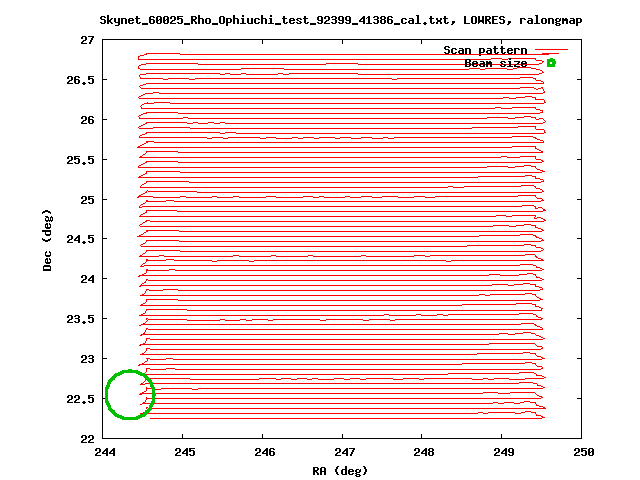Click the 'RA (deg)' x-axis label
The height and width of the screenshot is (480, 640).
tap(340, 471)
